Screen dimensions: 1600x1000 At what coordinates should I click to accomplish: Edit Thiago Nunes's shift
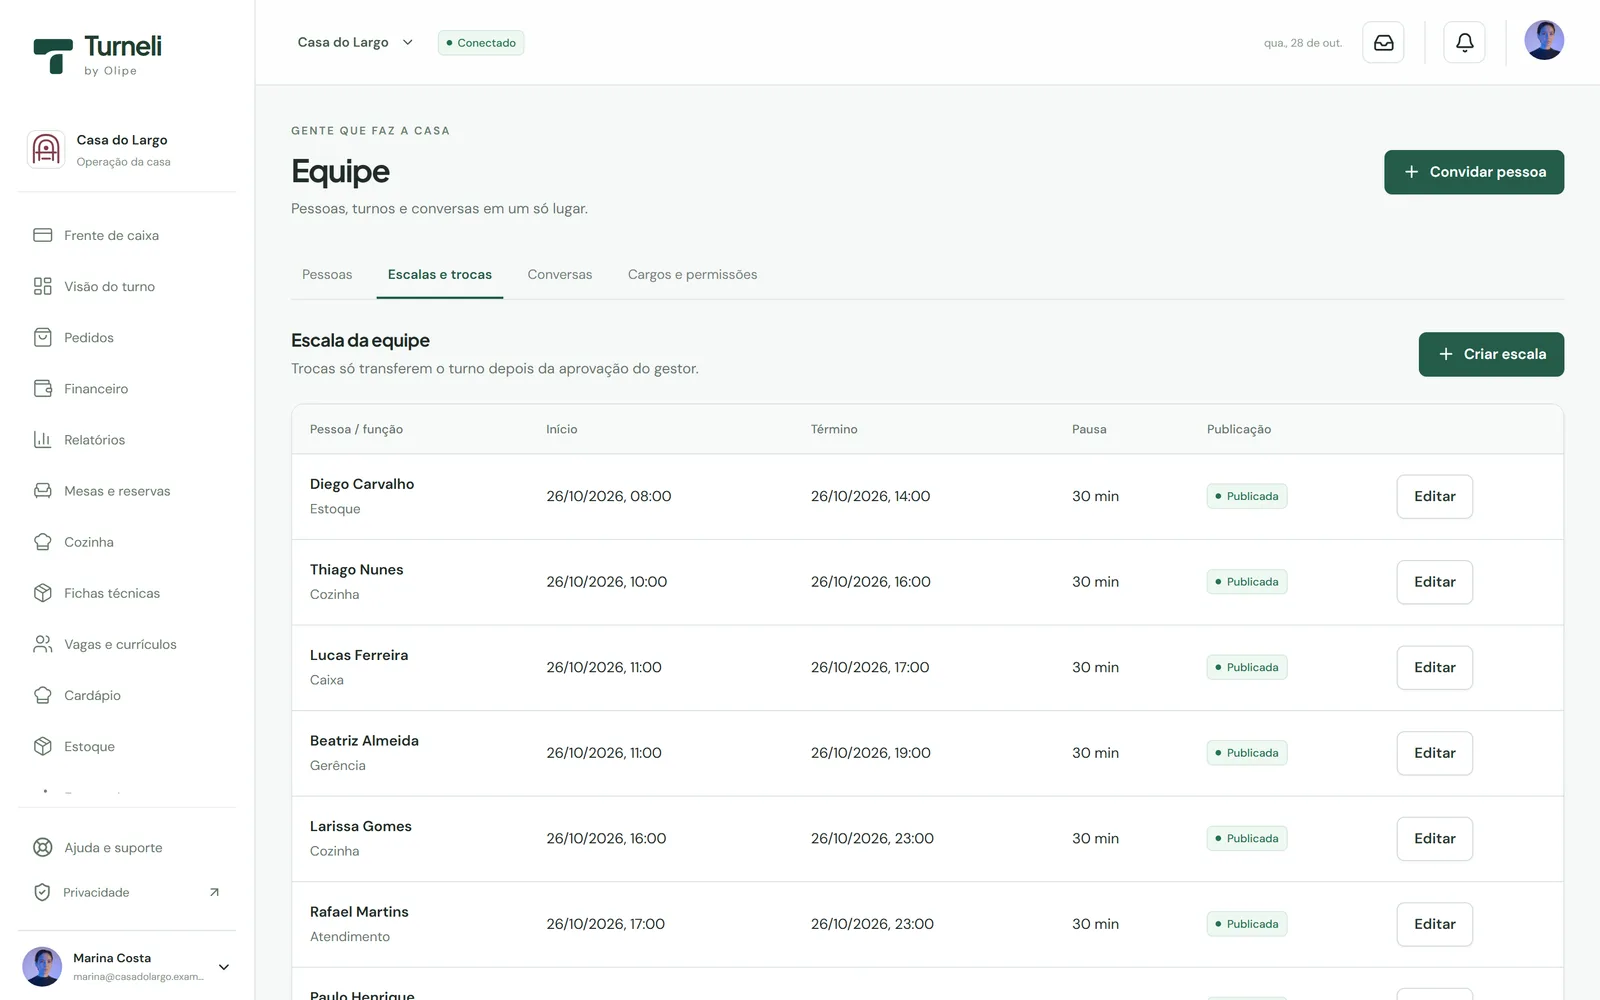(x=1434, y=582)
